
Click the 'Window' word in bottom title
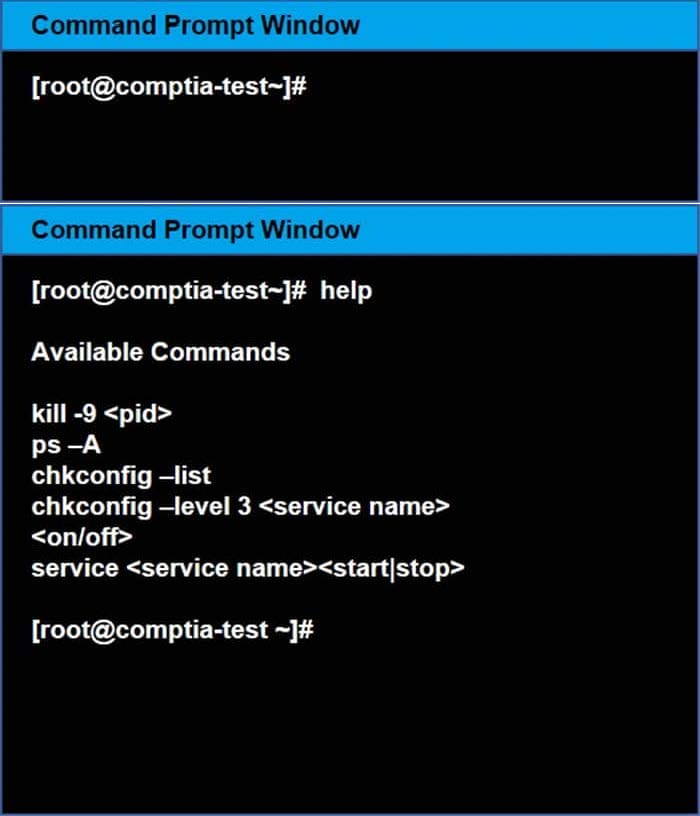point(310,230)
